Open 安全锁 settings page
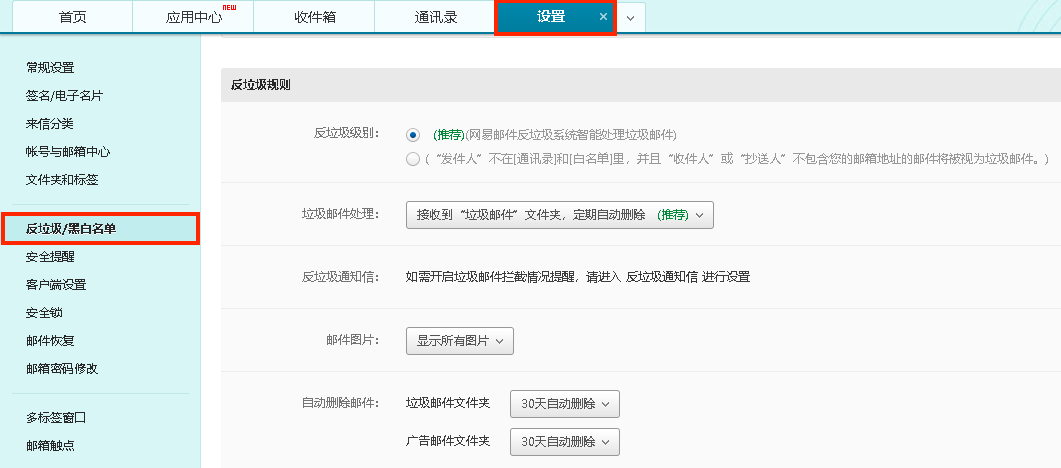Viewport: 1061px width, 468px height. 44,312
